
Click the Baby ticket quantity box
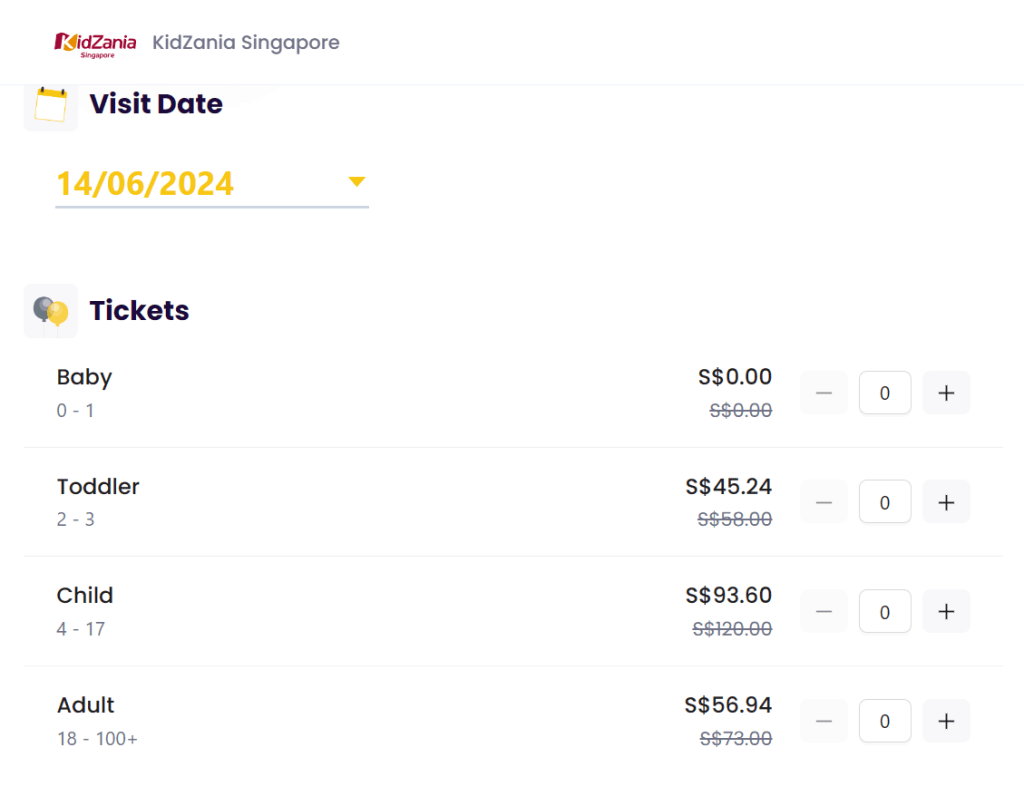(885, 393)
